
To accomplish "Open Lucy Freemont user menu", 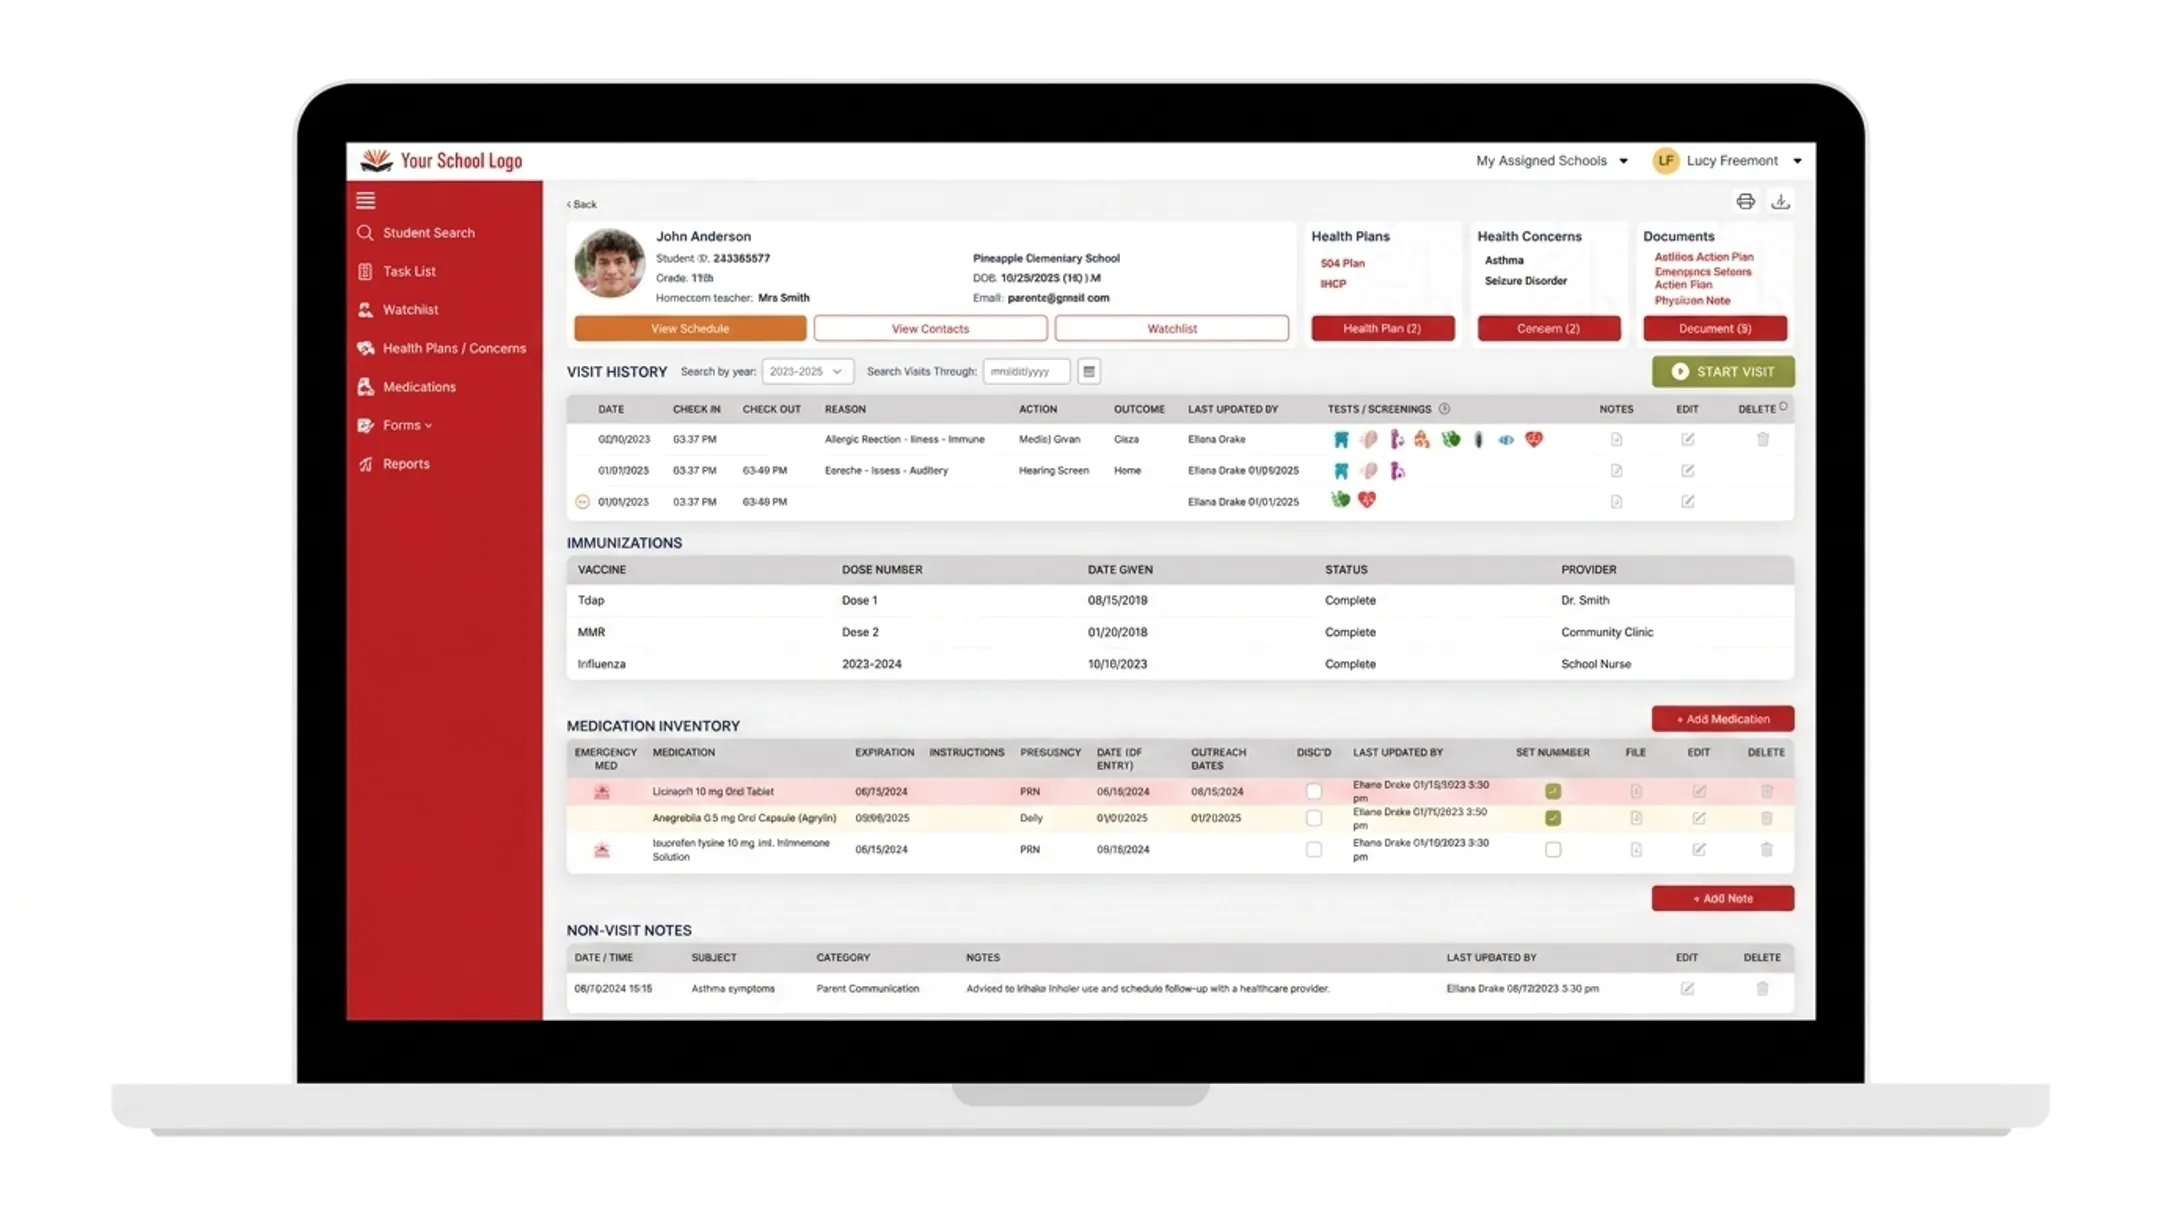I will (1727, 160).
